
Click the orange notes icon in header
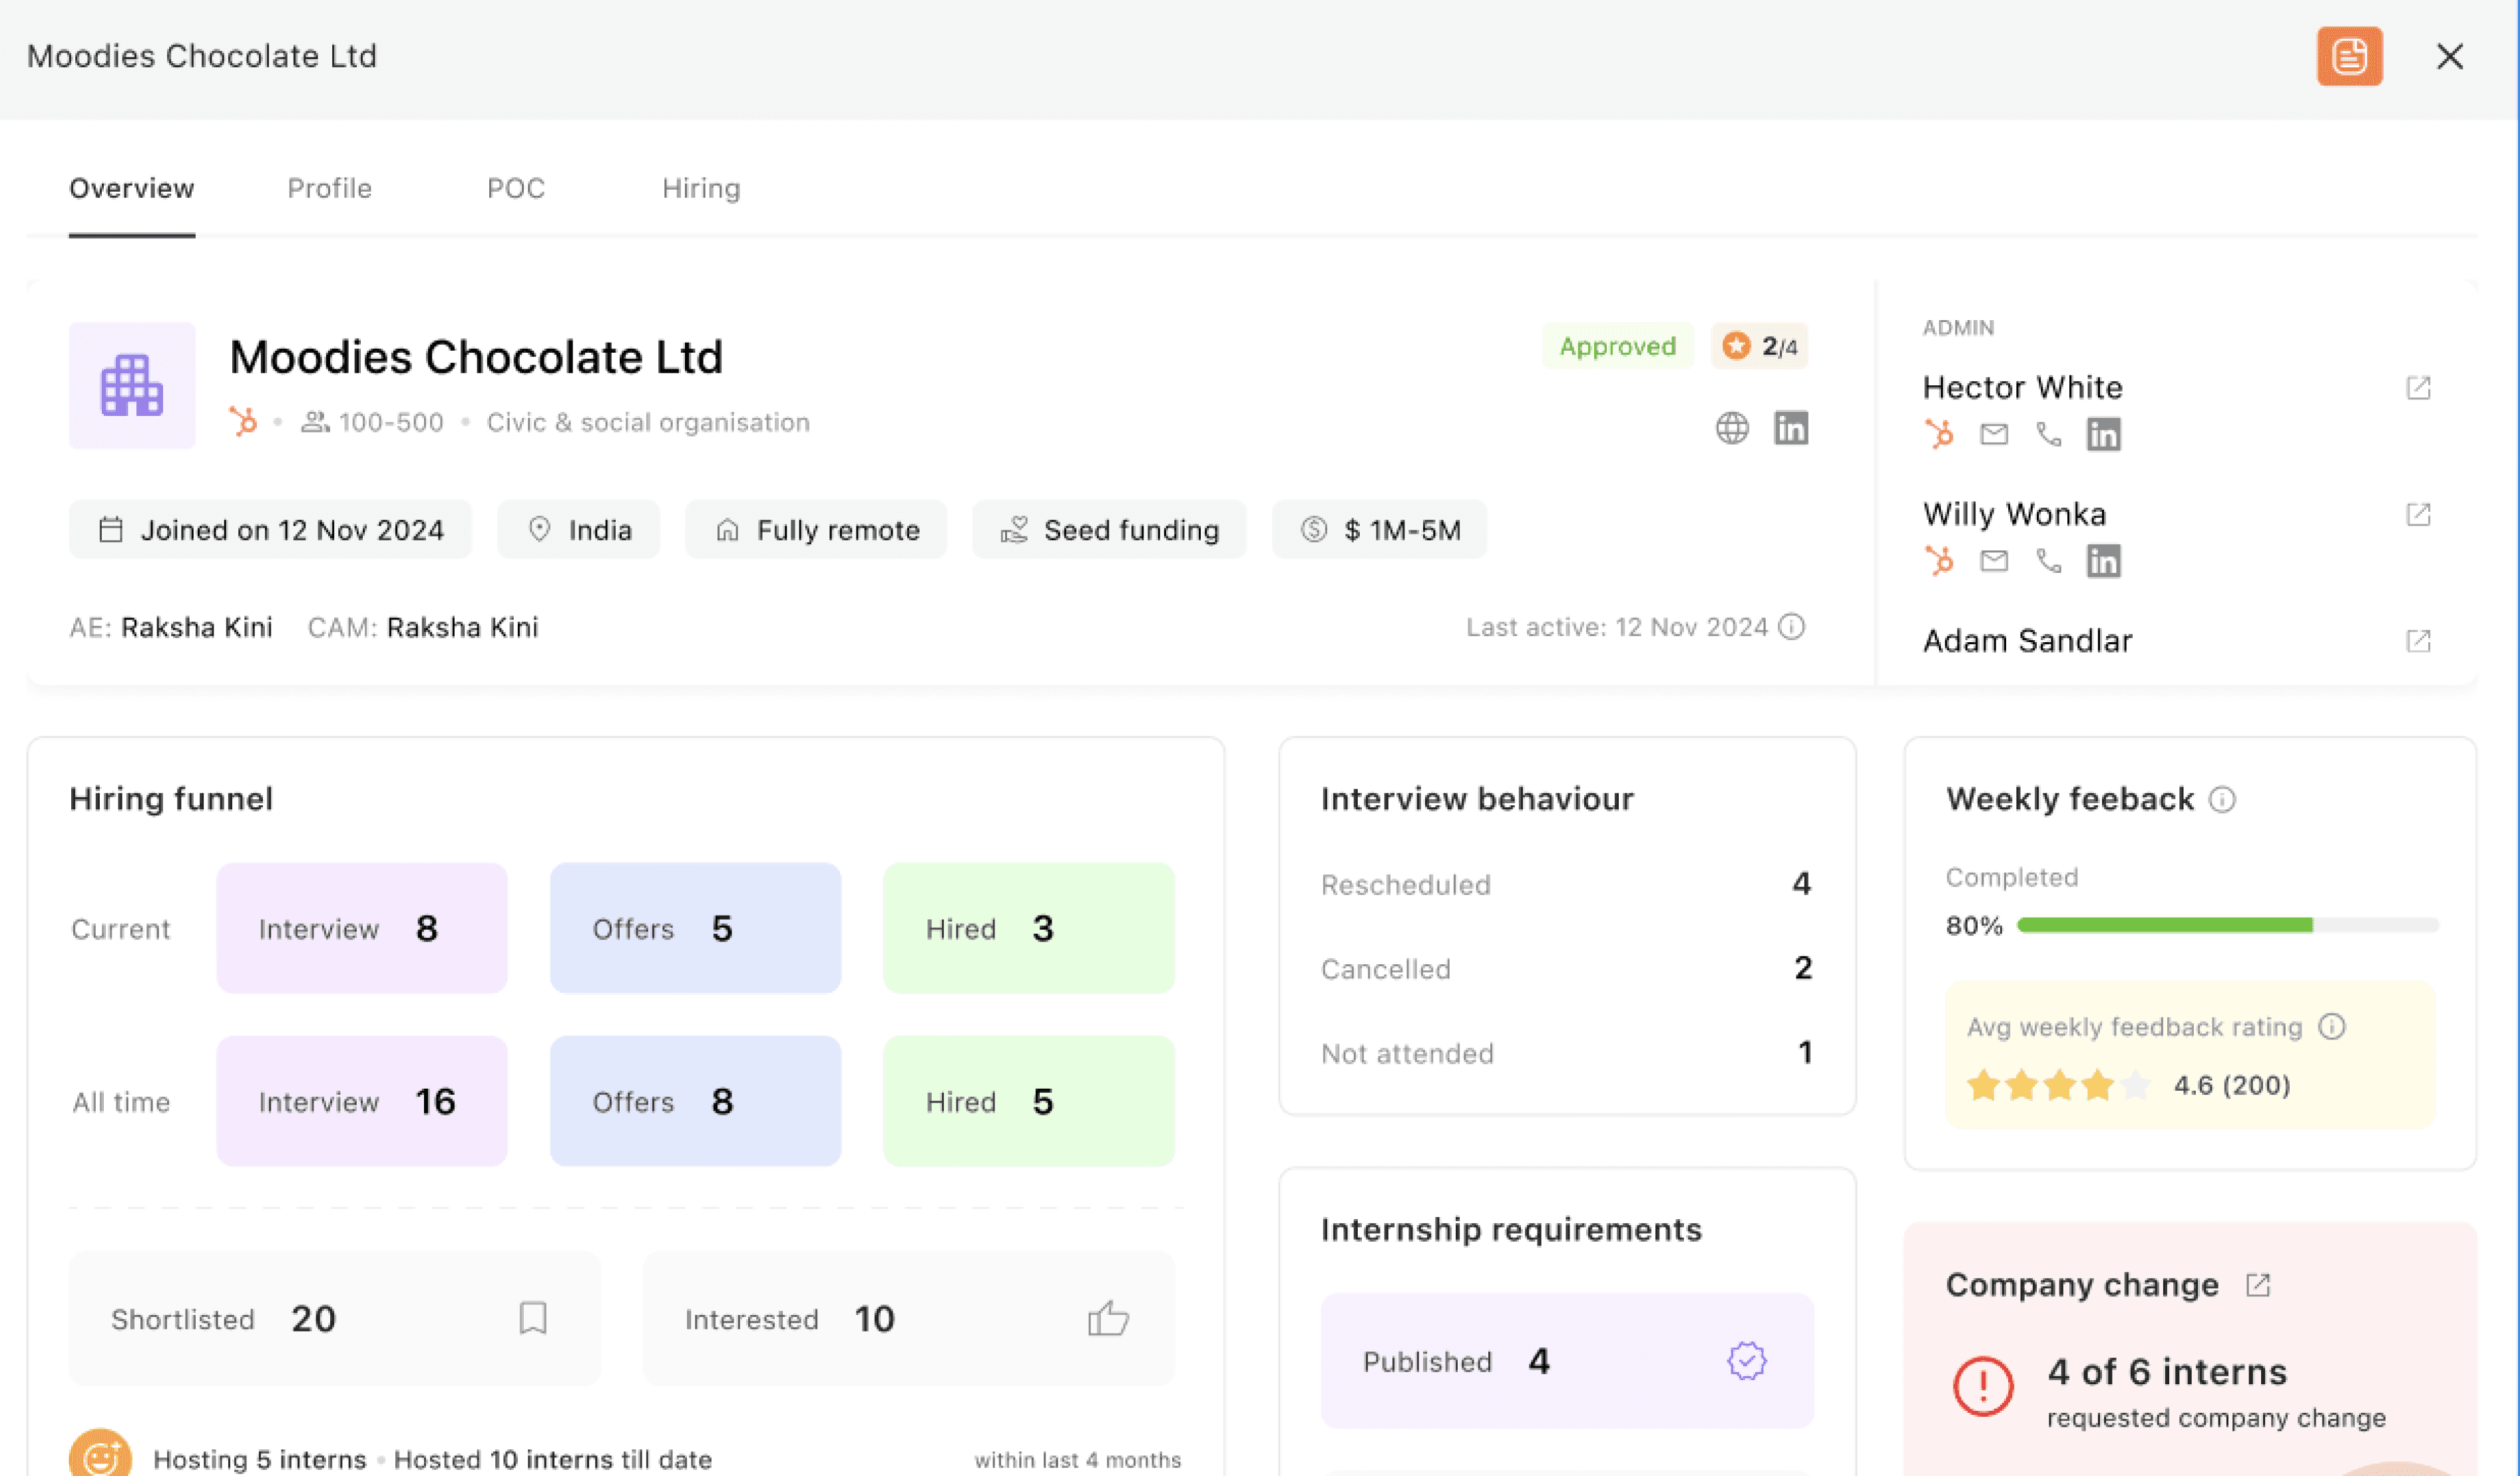pyautogui.click(x=2349, y=56)
